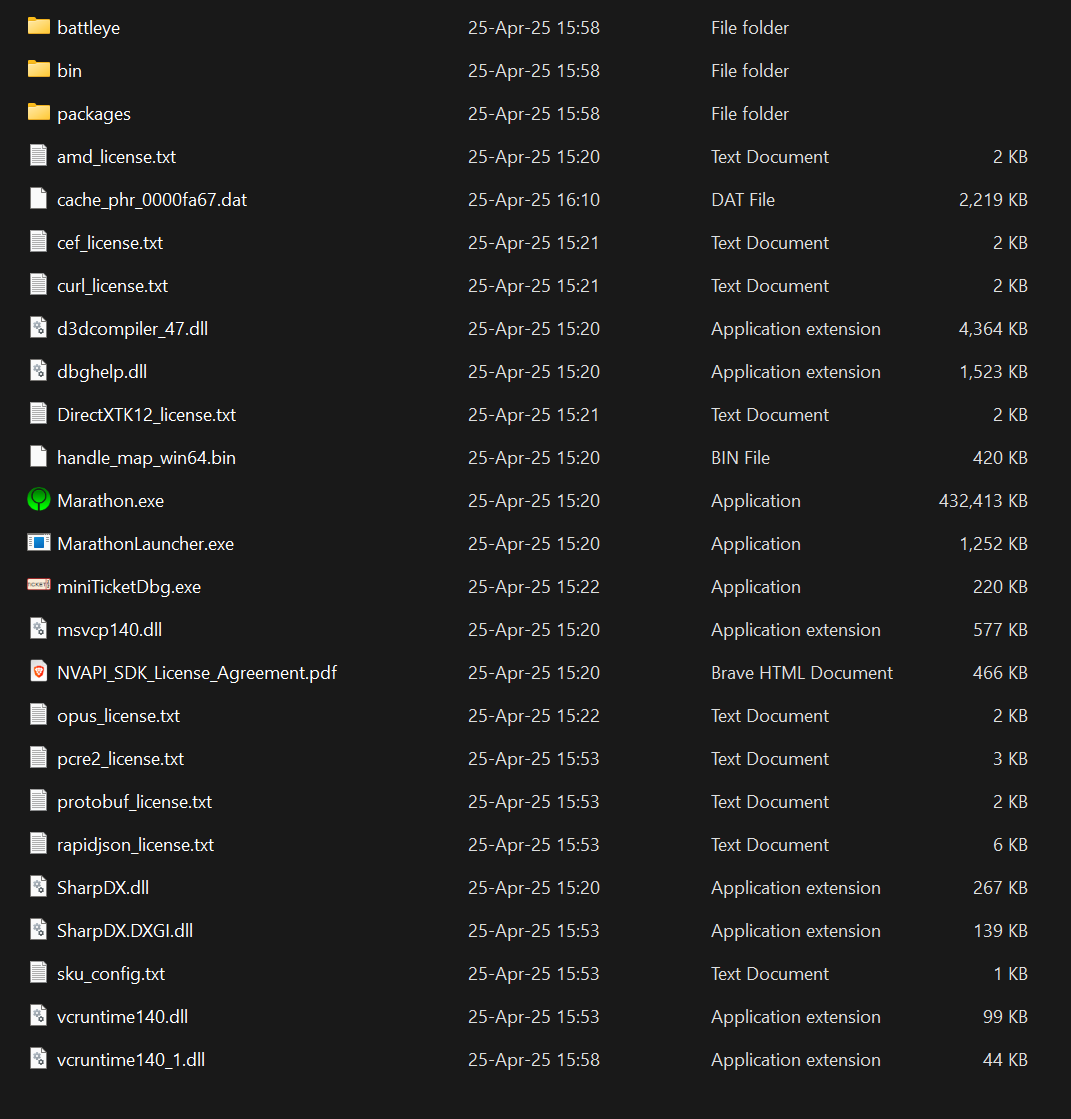The width and height of the screenshot is (1071, 1119).
Task: Click the file name rapidjson_license.txt
Action: pos(136,845)
